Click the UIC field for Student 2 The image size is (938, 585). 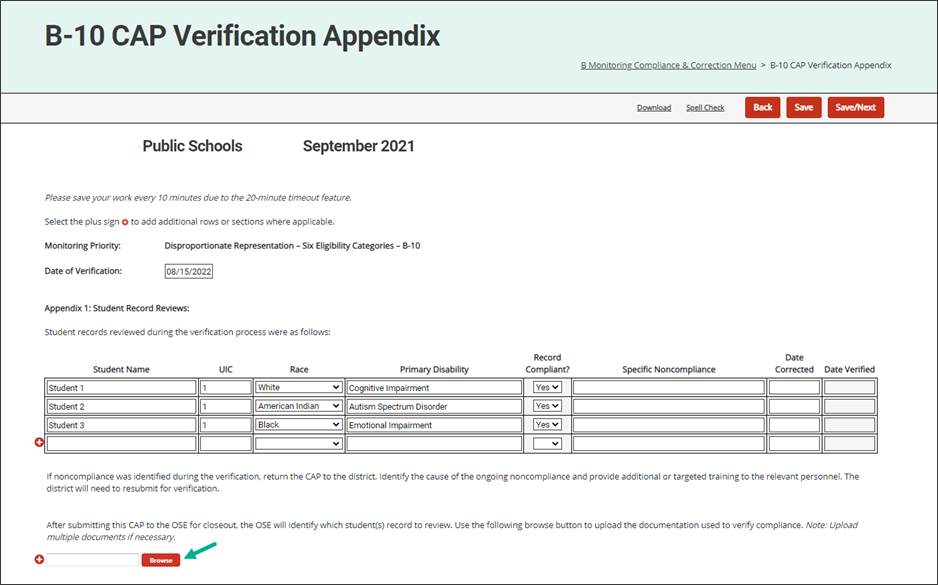pos(226,406)
